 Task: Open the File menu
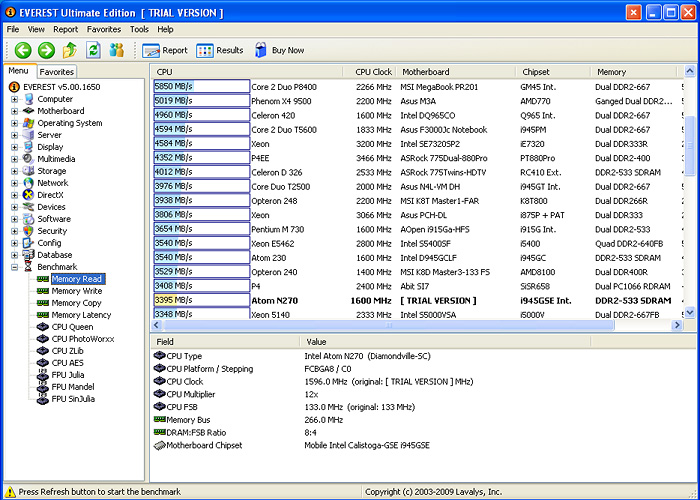(12, 29)
